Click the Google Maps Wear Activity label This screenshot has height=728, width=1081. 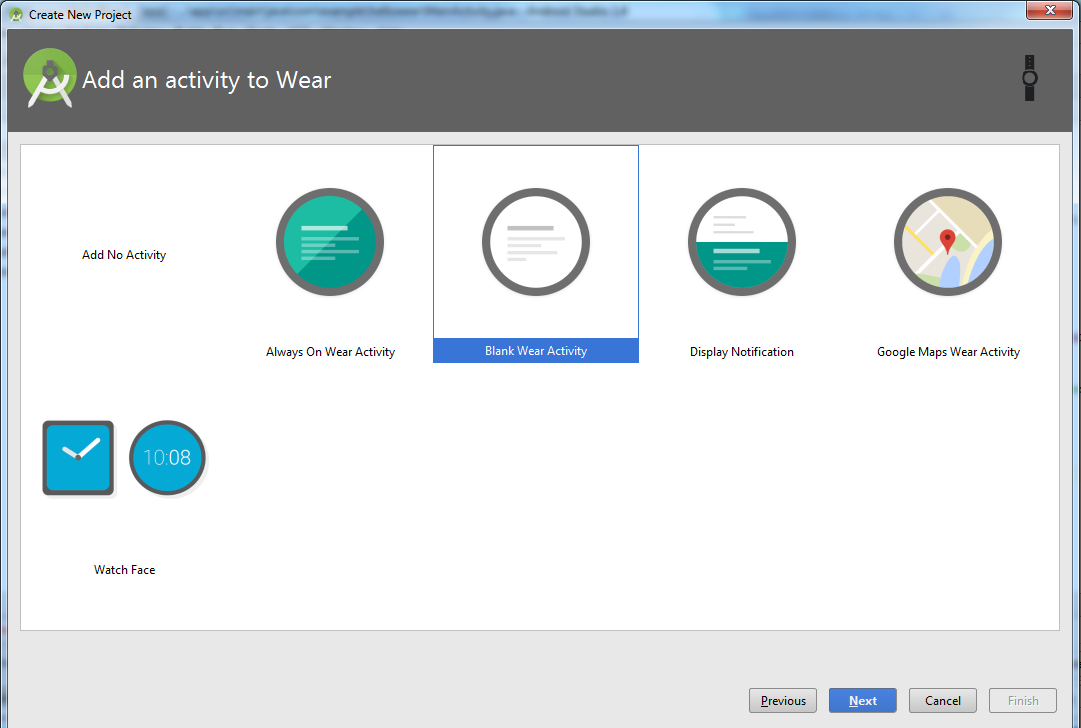pyautogui.click(x=948, y=352)
